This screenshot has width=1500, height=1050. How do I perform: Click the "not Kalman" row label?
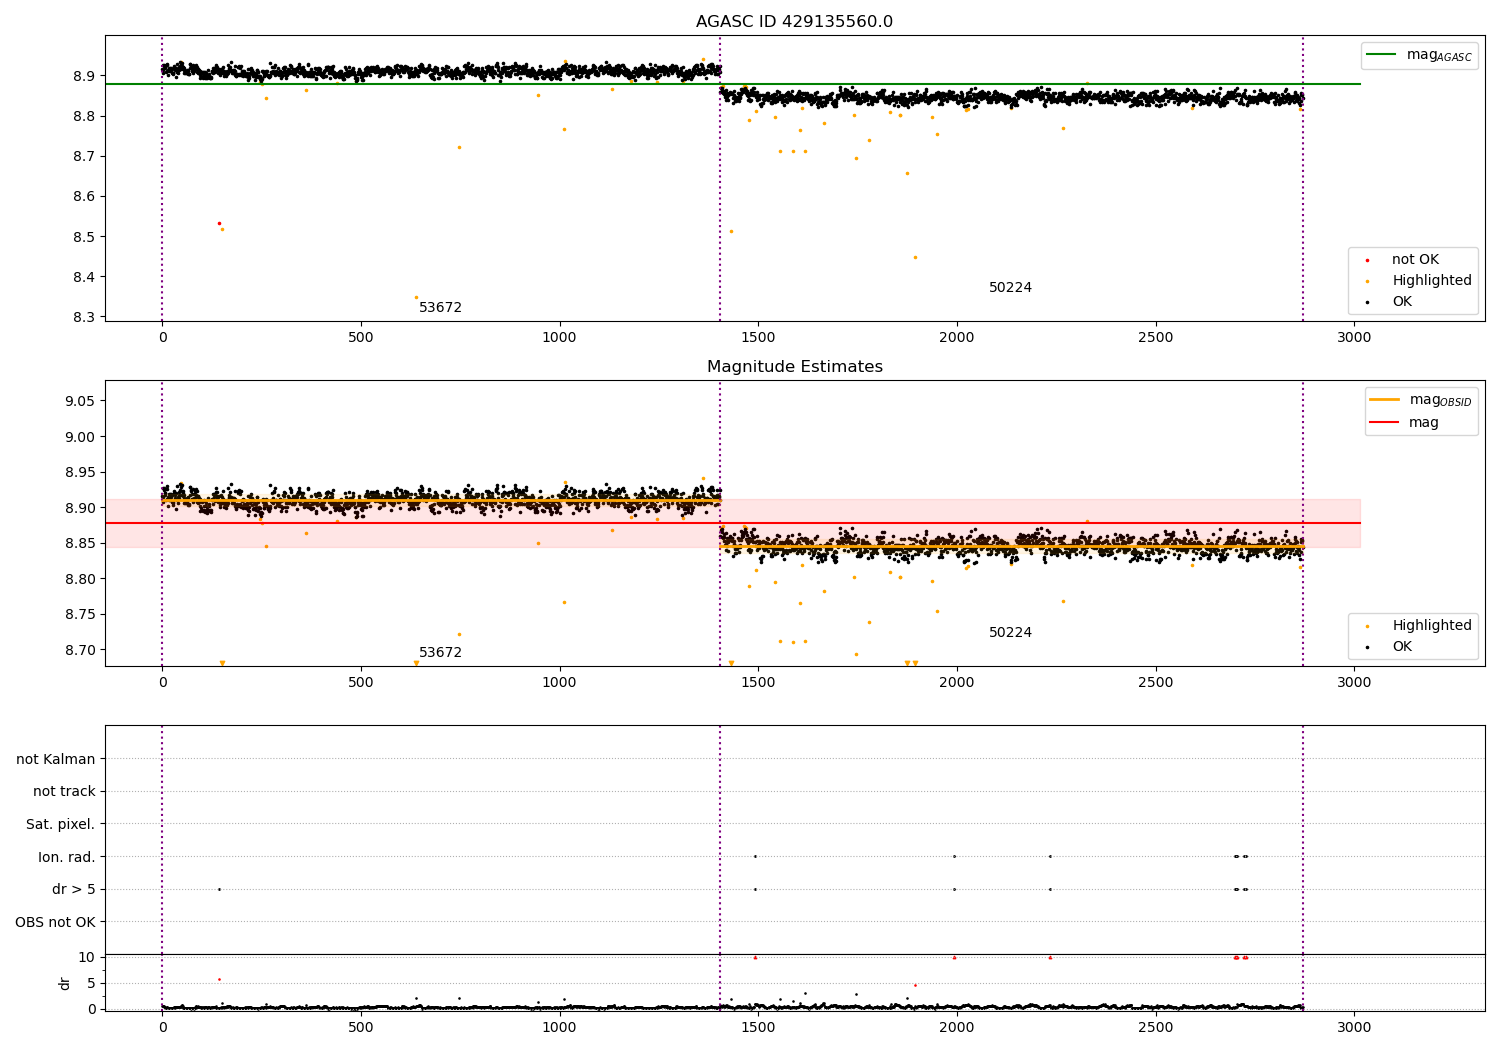coord(56,759)
